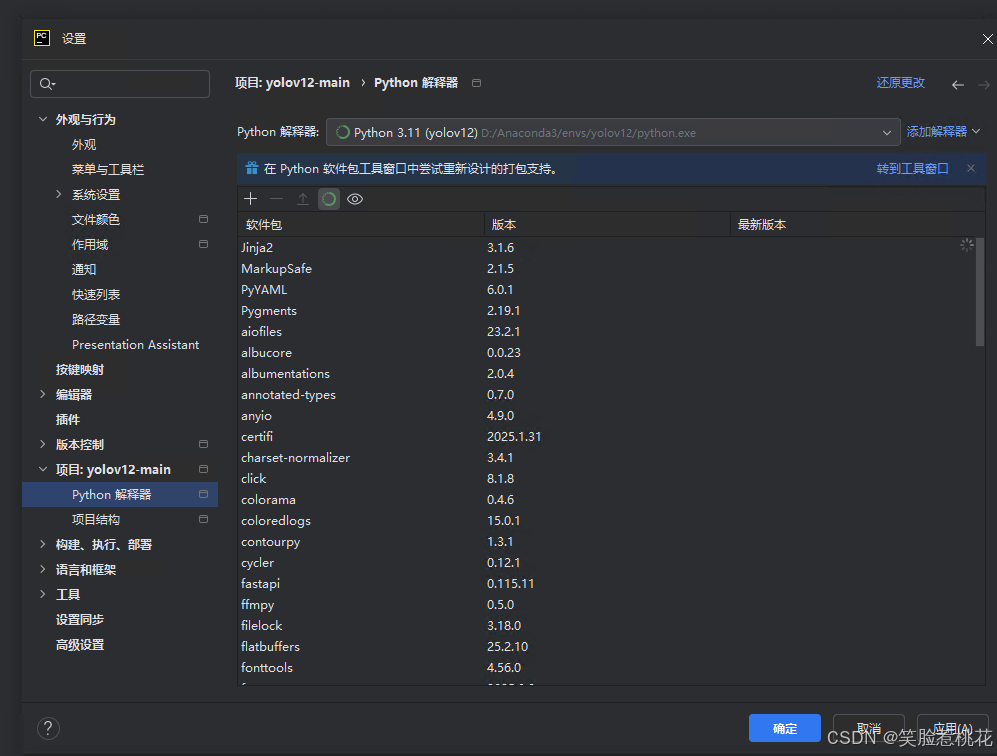Click the 确定 button
Screen dimensions: 997x756
[785, 728]
